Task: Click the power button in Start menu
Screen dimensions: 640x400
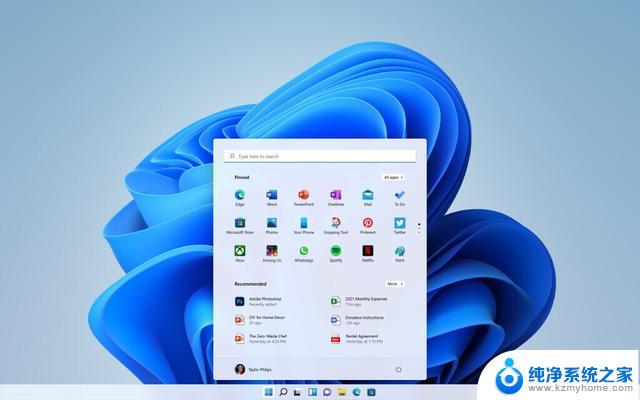Action: (x=398, y=369)
